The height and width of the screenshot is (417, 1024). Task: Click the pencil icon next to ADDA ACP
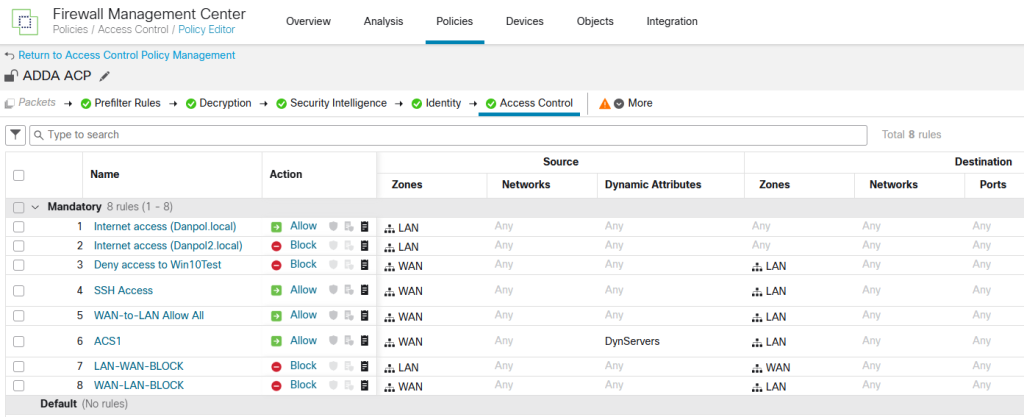(x=104, y=76)
